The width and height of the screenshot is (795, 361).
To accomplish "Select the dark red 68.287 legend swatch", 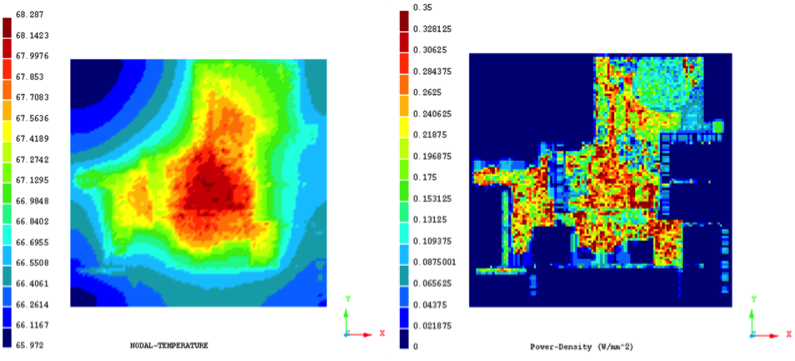I will pos(7,27).
